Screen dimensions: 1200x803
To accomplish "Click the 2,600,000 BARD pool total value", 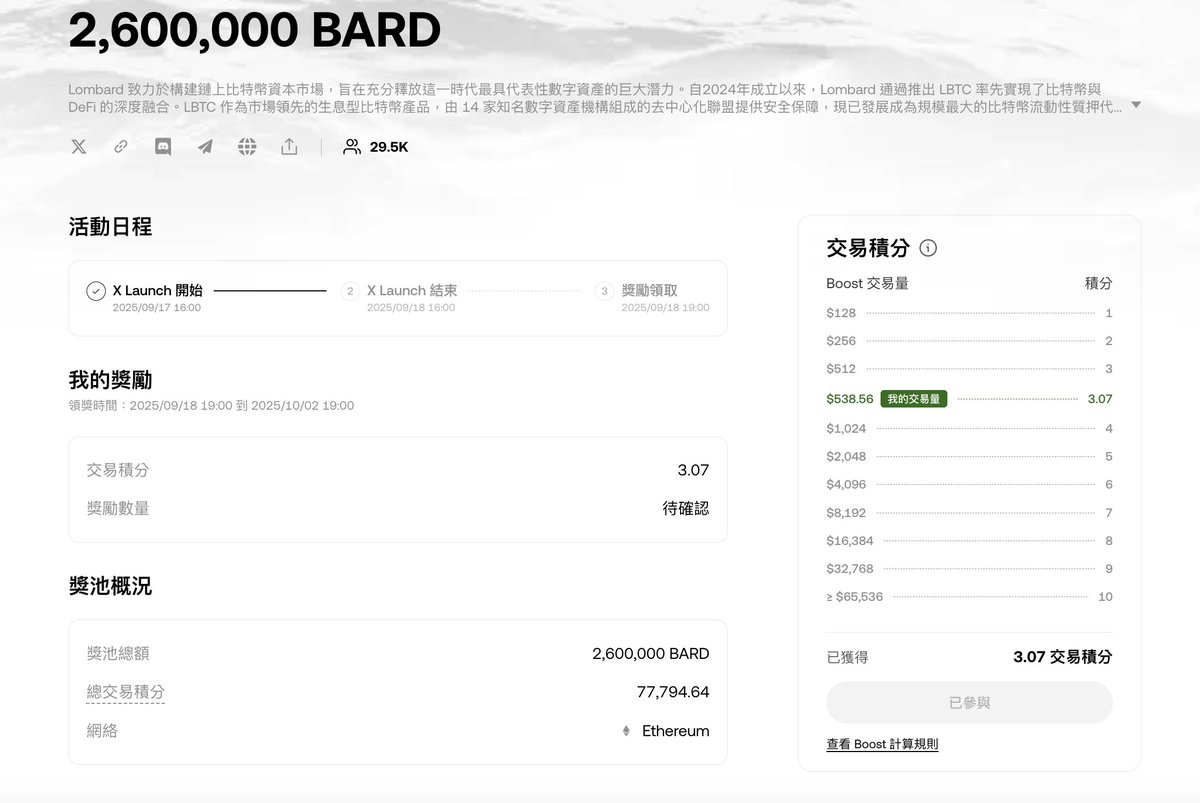I will click(x=651, y=654).
